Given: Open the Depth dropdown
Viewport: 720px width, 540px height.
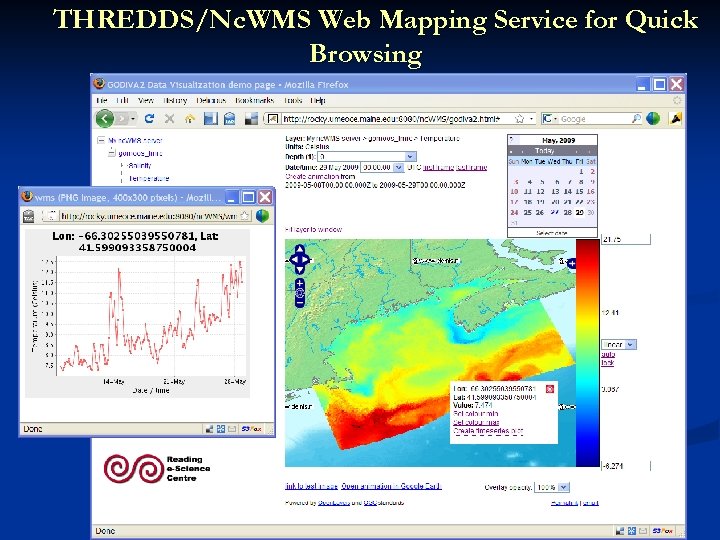Looking at the screenshot, I should tap(411, 157).
